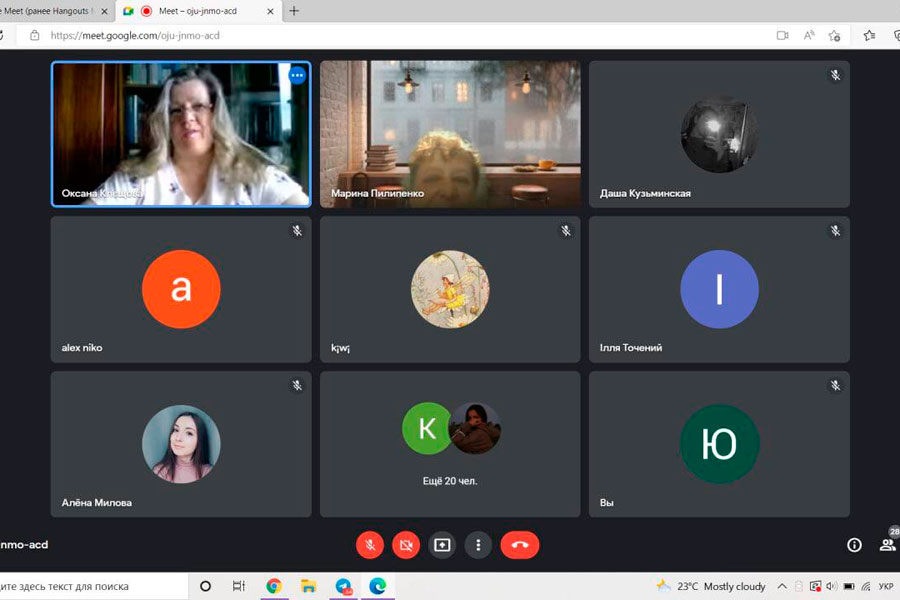Viewport: 900px width, 600px height.
Task: Click the Windows search text box
Action: pos(92,586)
